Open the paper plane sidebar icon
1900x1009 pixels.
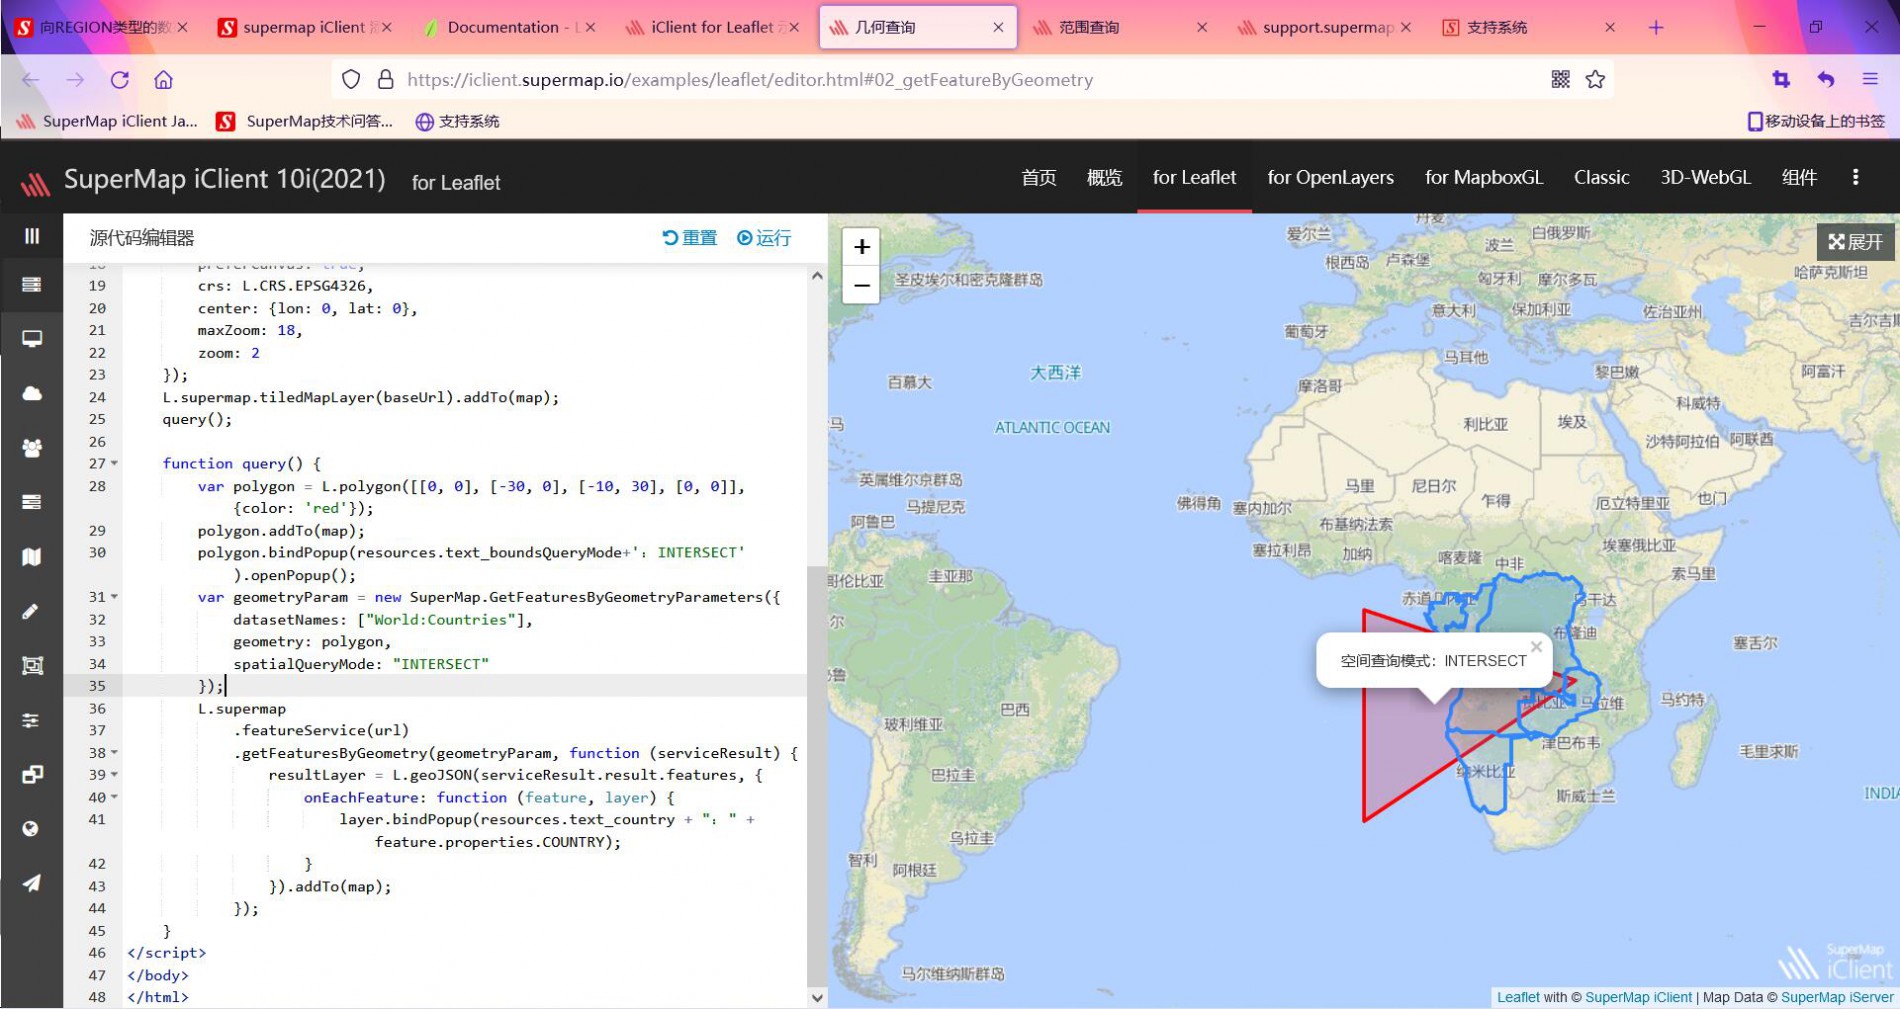[32, 883]
